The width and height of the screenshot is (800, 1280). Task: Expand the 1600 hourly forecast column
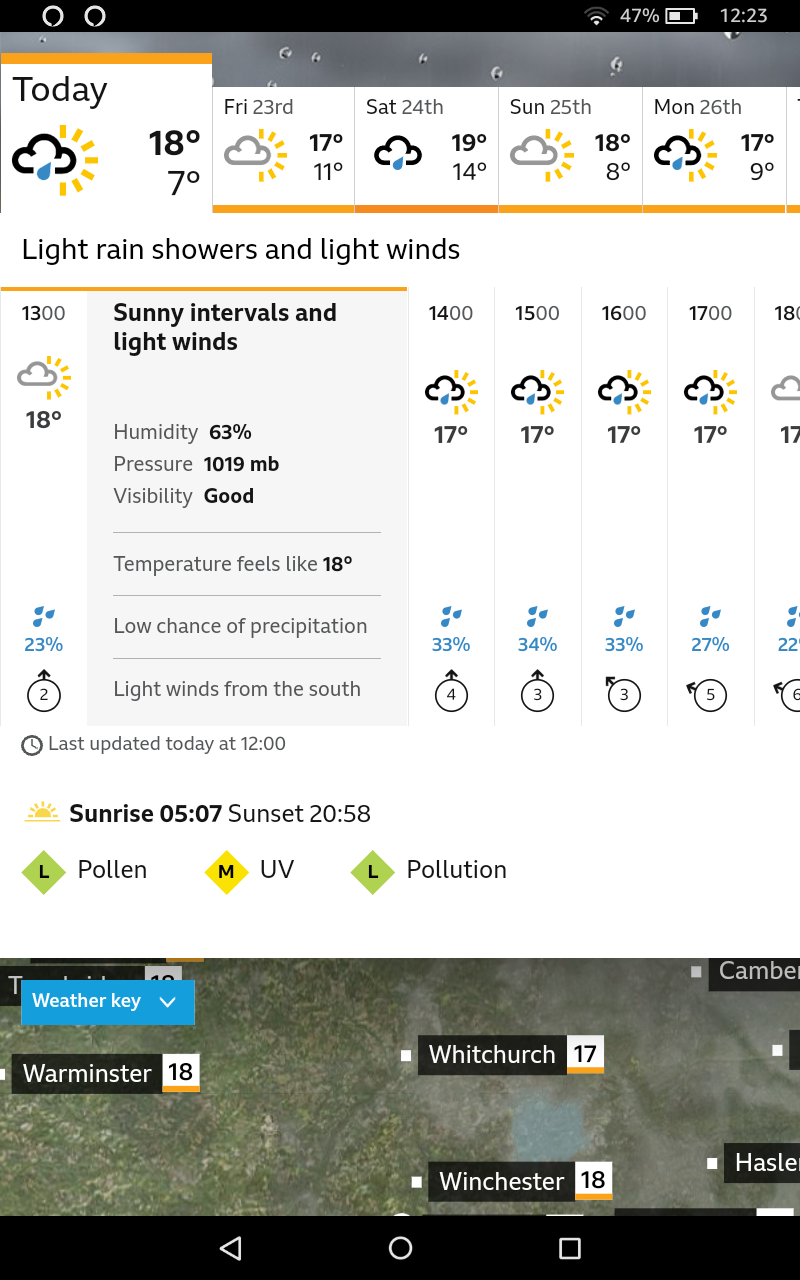click(x=624, y=507)
